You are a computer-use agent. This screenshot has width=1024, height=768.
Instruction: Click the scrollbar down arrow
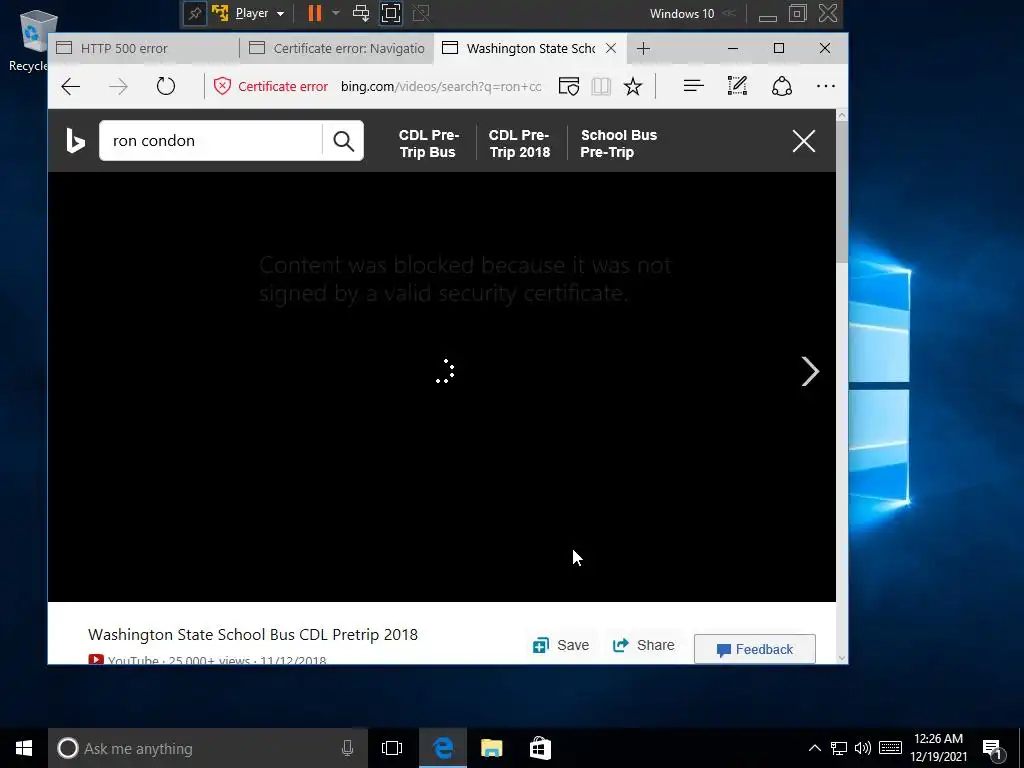[842, 658]
